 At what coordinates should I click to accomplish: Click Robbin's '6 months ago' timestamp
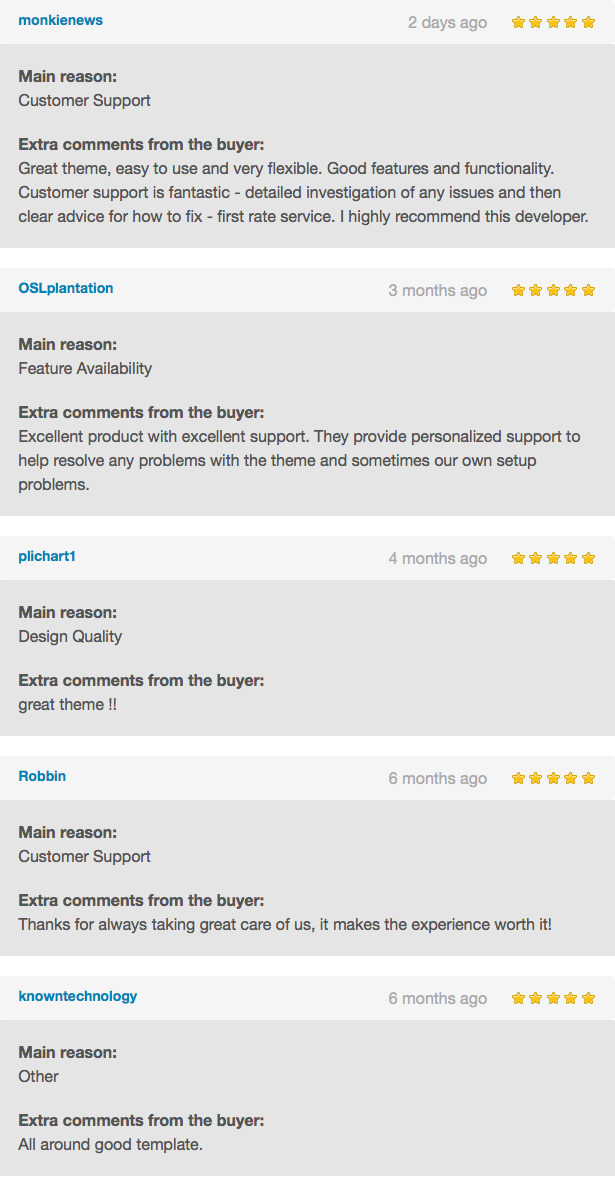pyautogui.click(x=437, y=778)
